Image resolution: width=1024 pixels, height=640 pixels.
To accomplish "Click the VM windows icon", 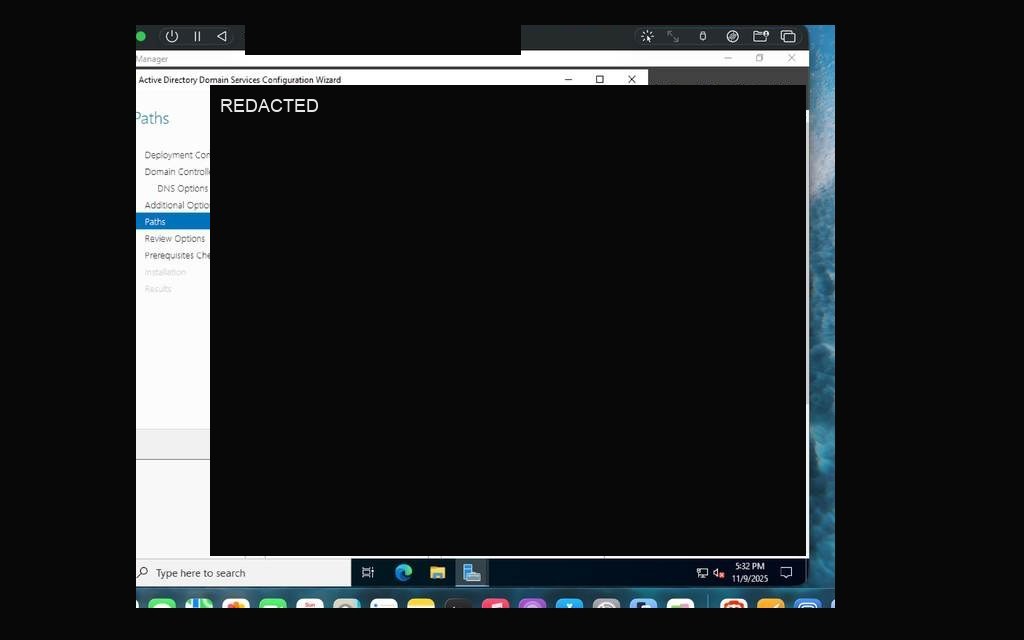I will [788, 37].
